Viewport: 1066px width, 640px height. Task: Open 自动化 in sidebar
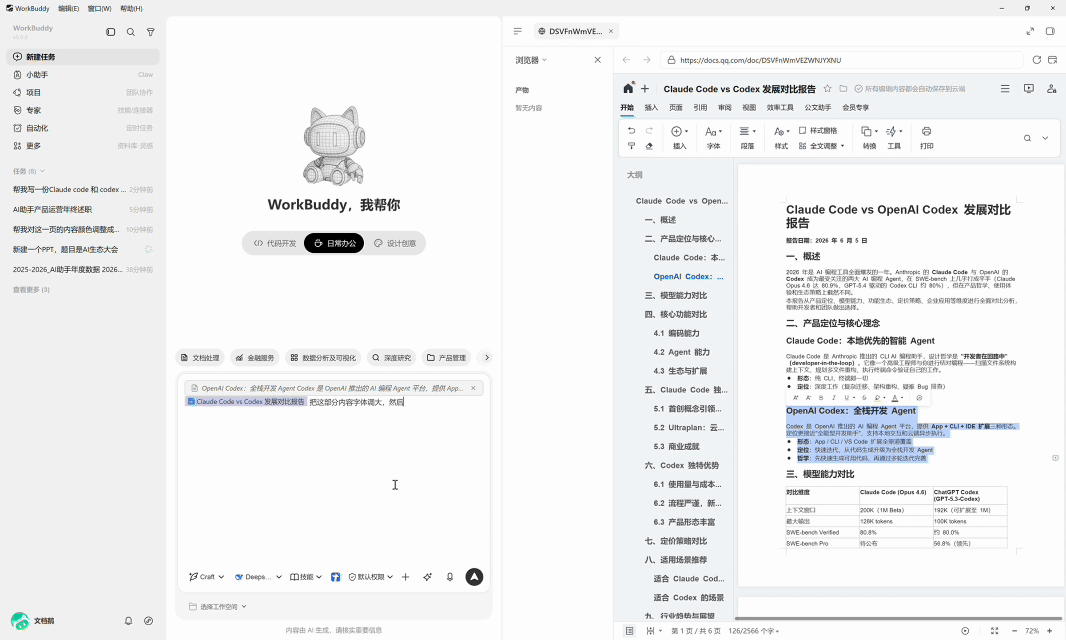click(83, 128)
